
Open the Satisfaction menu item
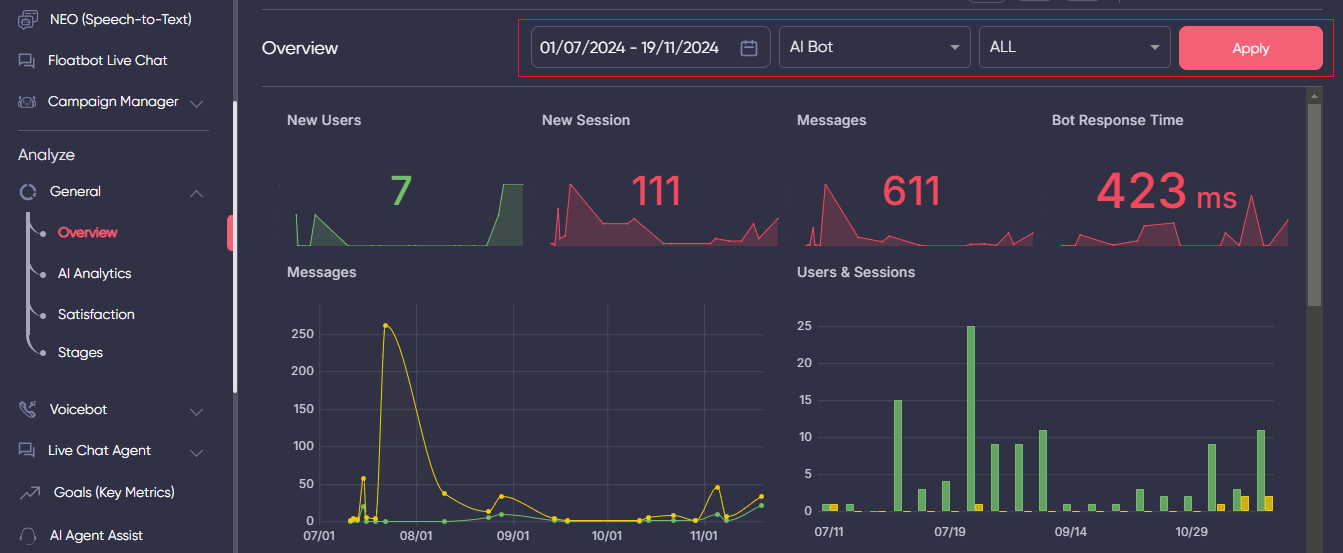(x=96, y=314)
